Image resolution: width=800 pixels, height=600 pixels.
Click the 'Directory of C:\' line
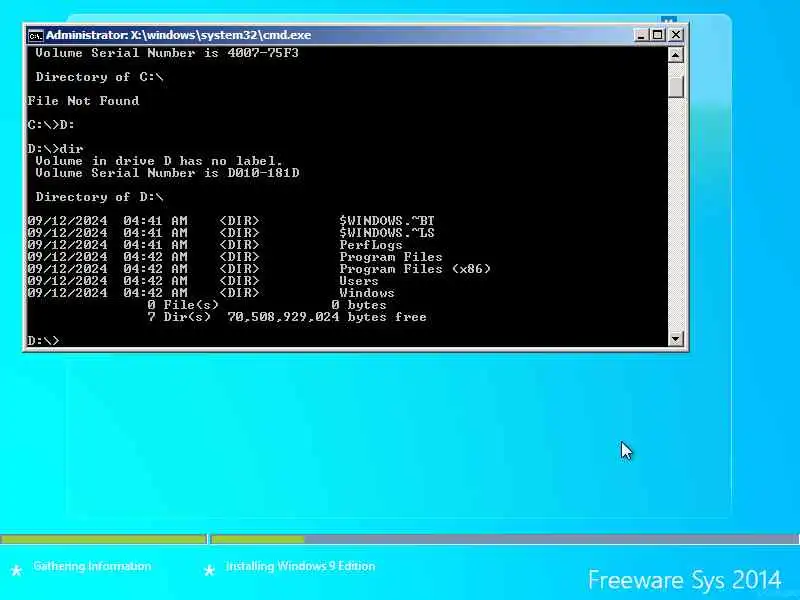(x=99, y=77)
